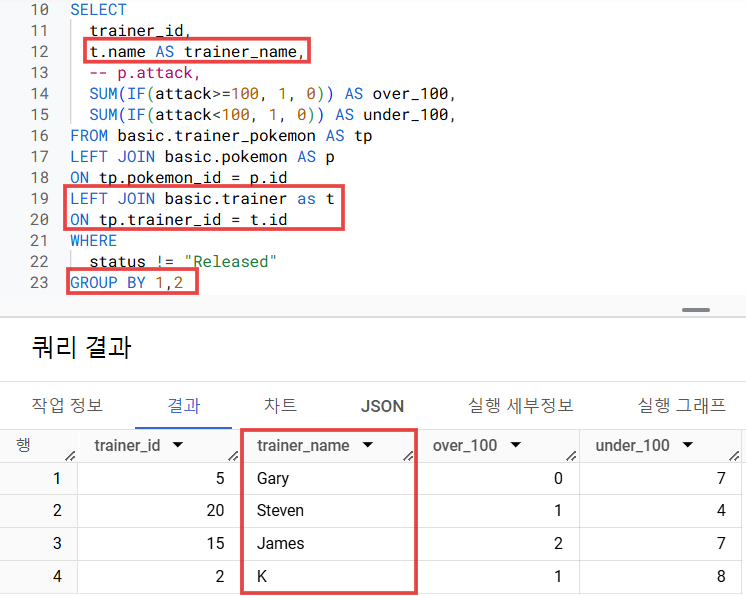The image size is (746, 596).
Task: Place cursor on t.name AS trainer_name line
Action: coord(196,51)
